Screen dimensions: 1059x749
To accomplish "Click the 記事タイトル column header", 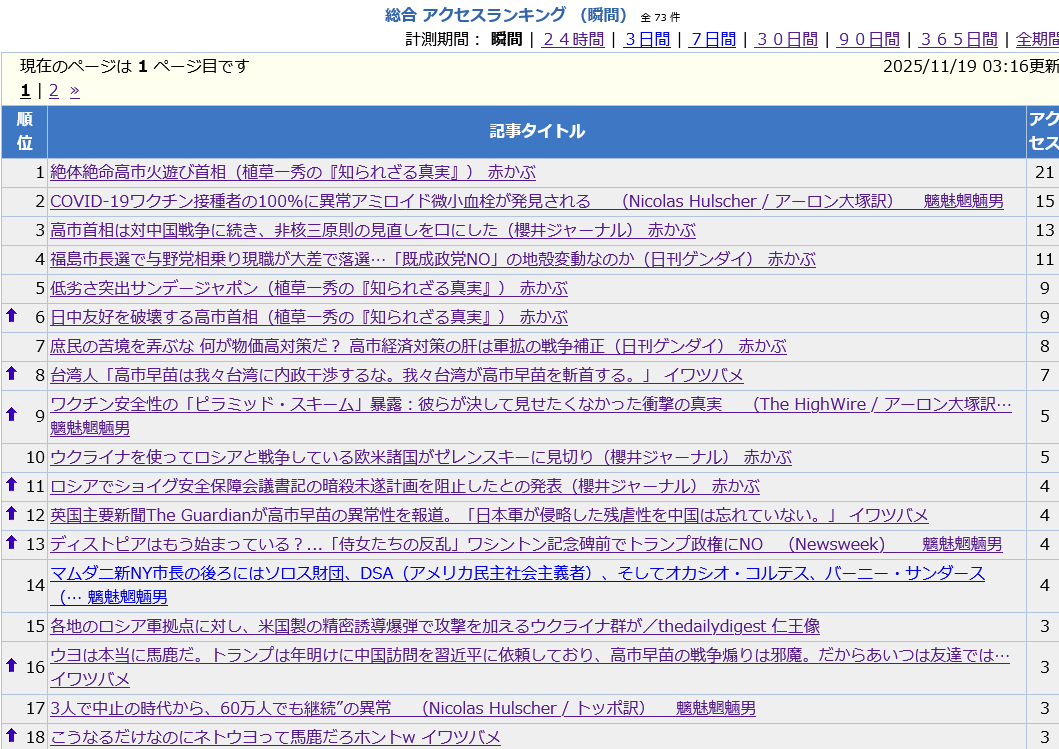I will tap(537, 131).
